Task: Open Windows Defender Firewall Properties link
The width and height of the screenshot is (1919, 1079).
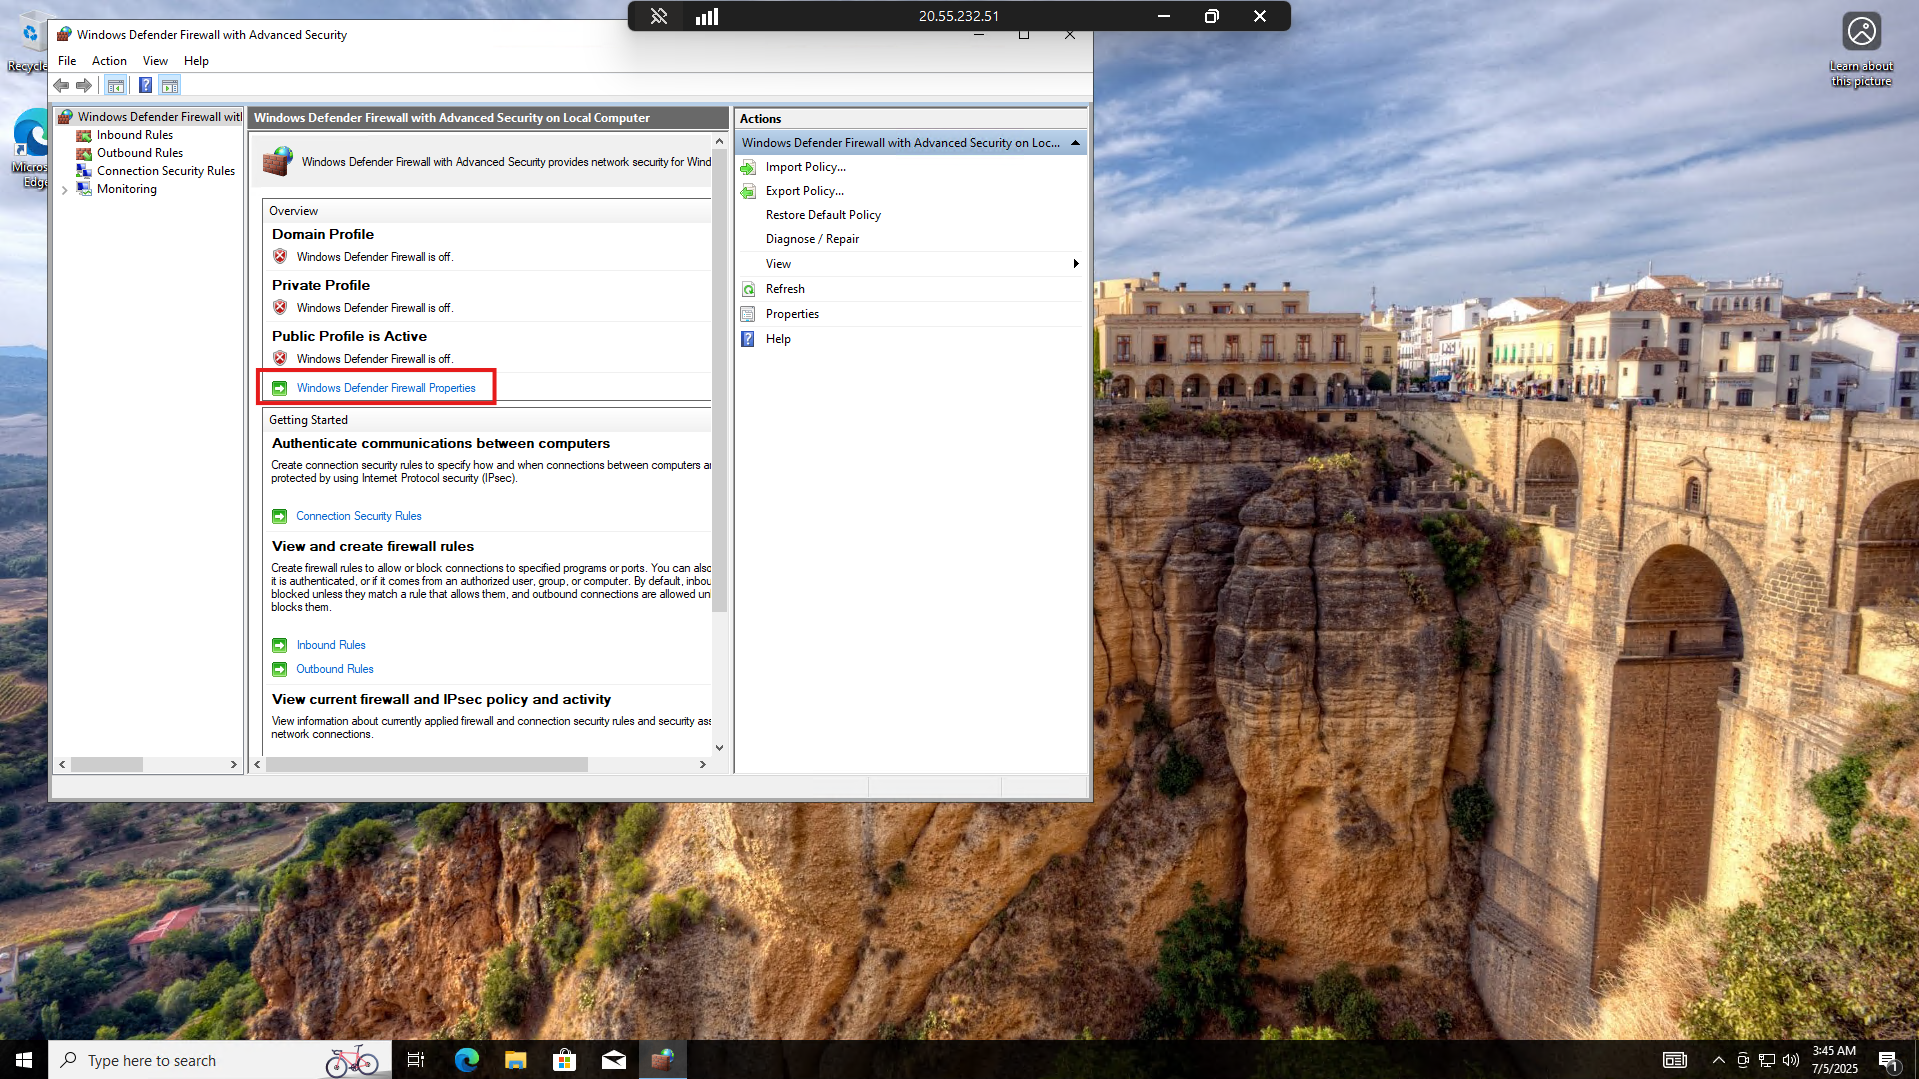Action: (385, 388)
